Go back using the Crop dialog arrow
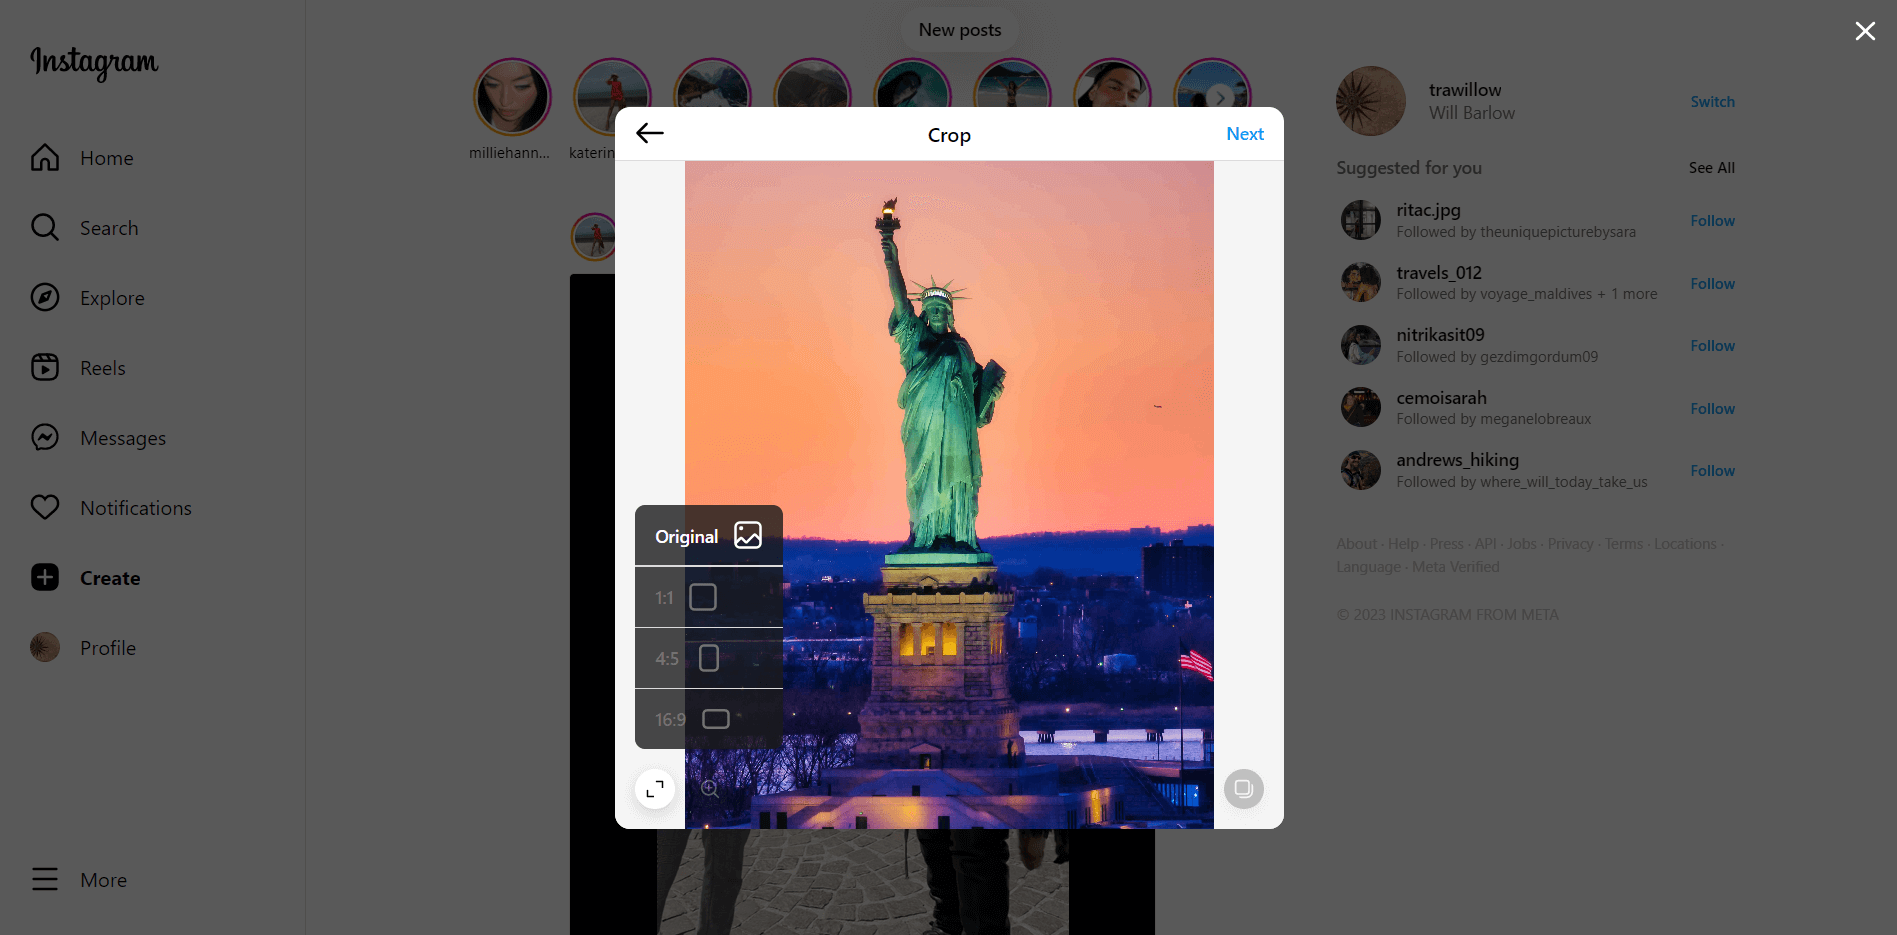The image size is (1897, 935). coord(649,133)
